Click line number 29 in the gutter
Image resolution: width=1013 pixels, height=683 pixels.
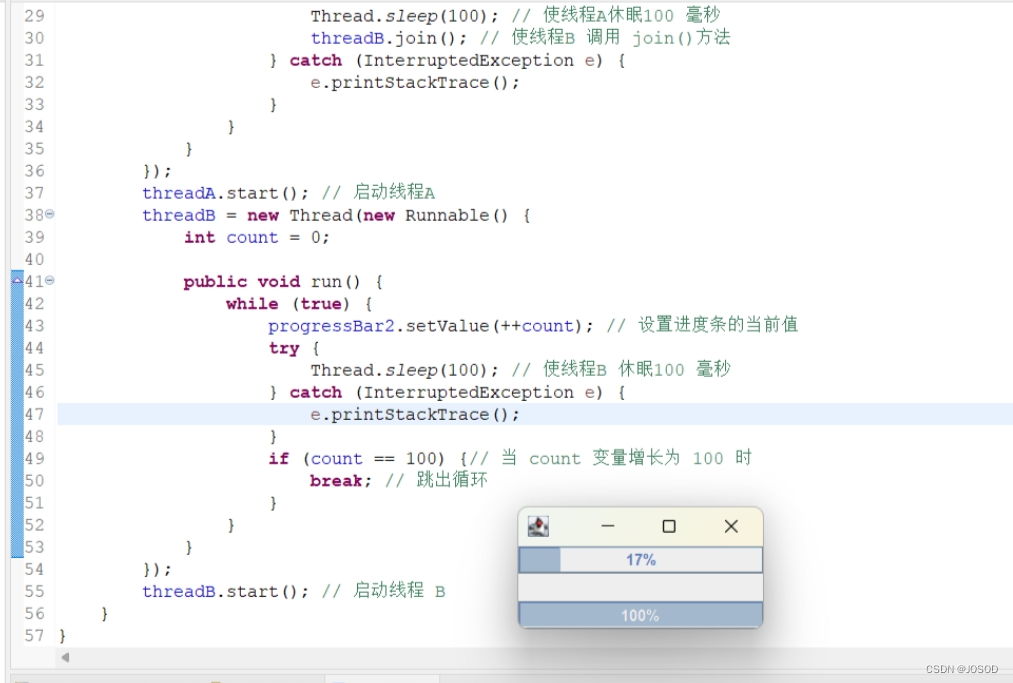coord(34,16)
